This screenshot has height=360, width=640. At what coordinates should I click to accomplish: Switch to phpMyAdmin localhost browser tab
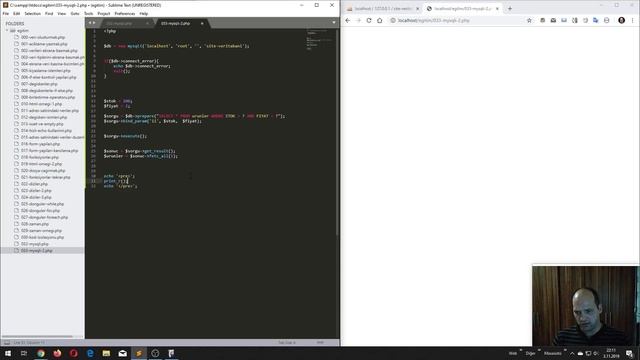click(383, 9)
